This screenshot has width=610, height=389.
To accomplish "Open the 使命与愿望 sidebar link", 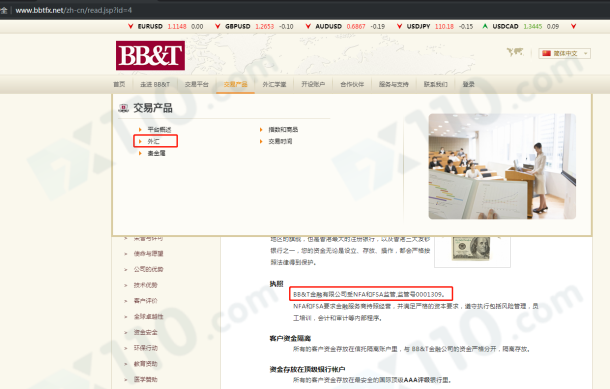I will pos(149,254).
